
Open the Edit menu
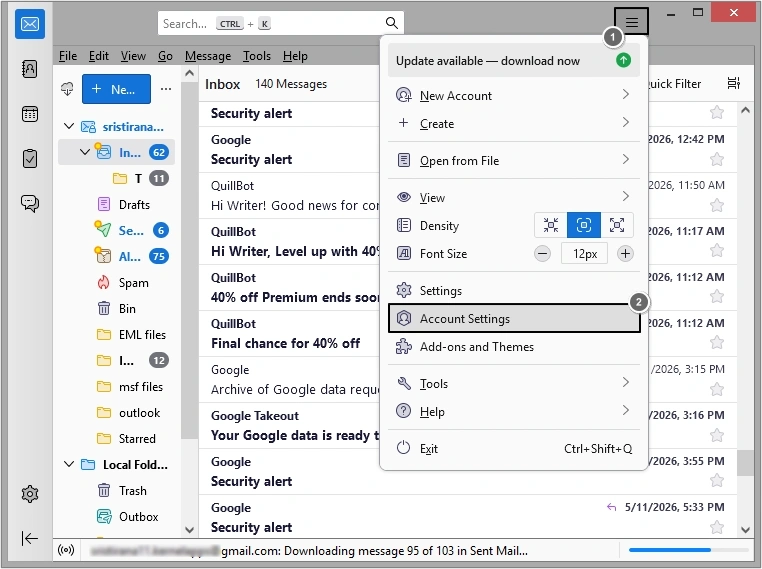[99, 56]
